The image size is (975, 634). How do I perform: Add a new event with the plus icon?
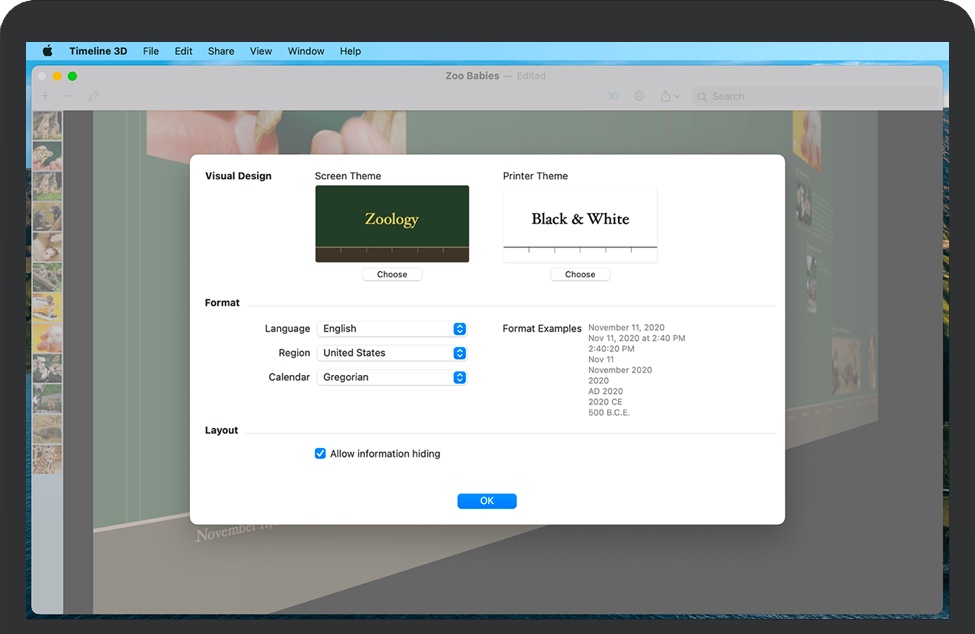pos(45,96)
